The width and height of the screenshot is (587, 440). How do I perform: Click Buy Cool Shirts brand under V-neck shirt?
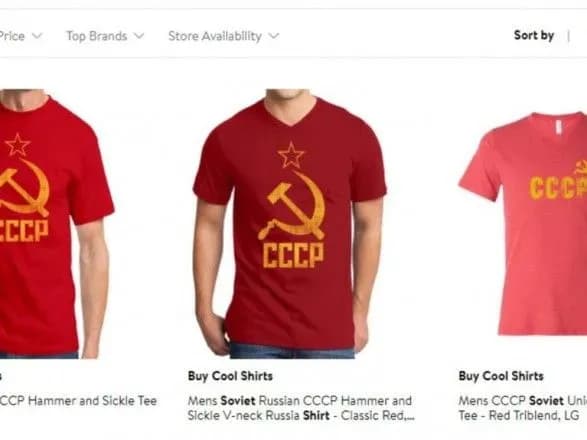[230, 376]
